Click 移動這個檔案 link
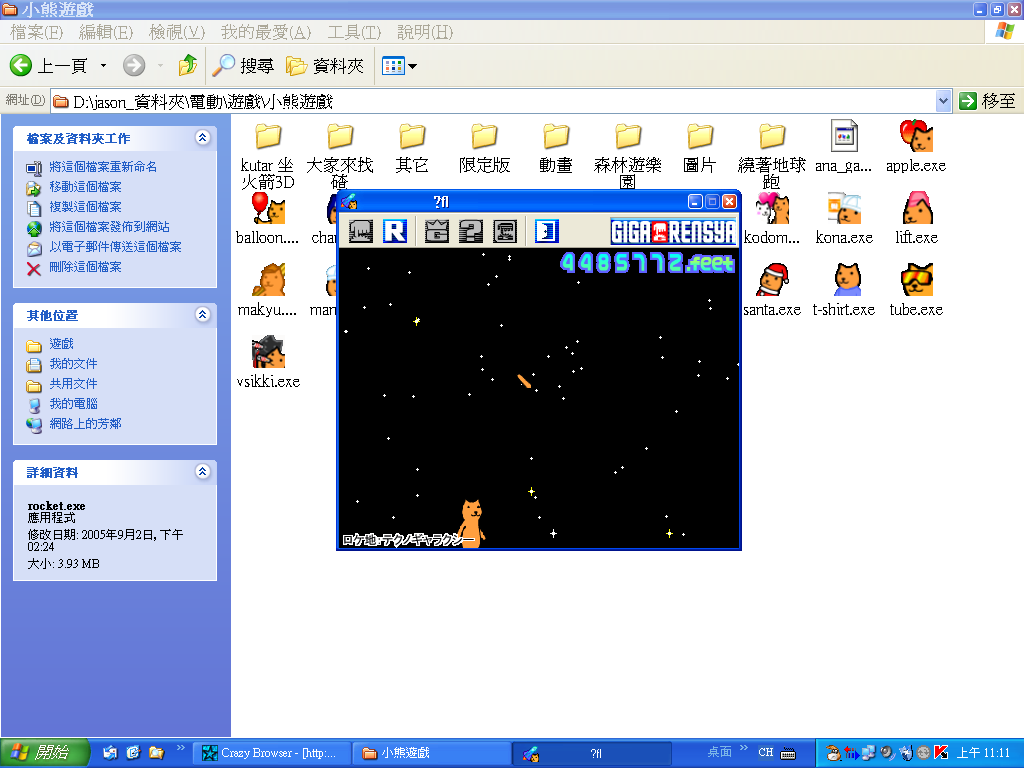Screen dimensions: 1024x768 click(x=86, y=187)
